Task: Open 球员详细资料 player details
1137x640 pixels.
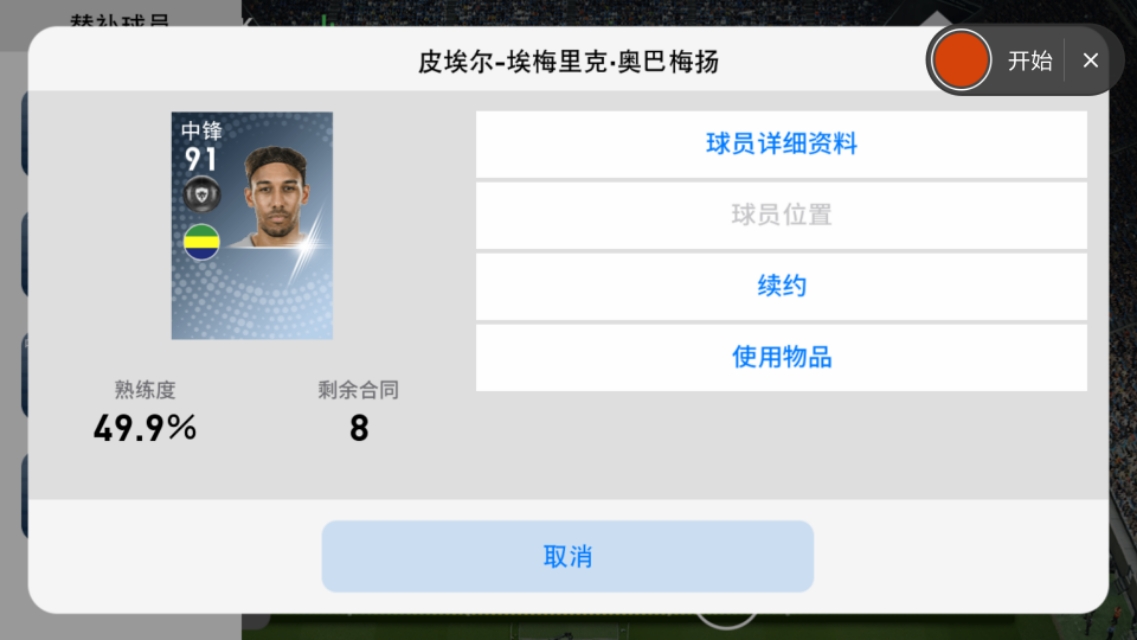Action: pos(781,144)
